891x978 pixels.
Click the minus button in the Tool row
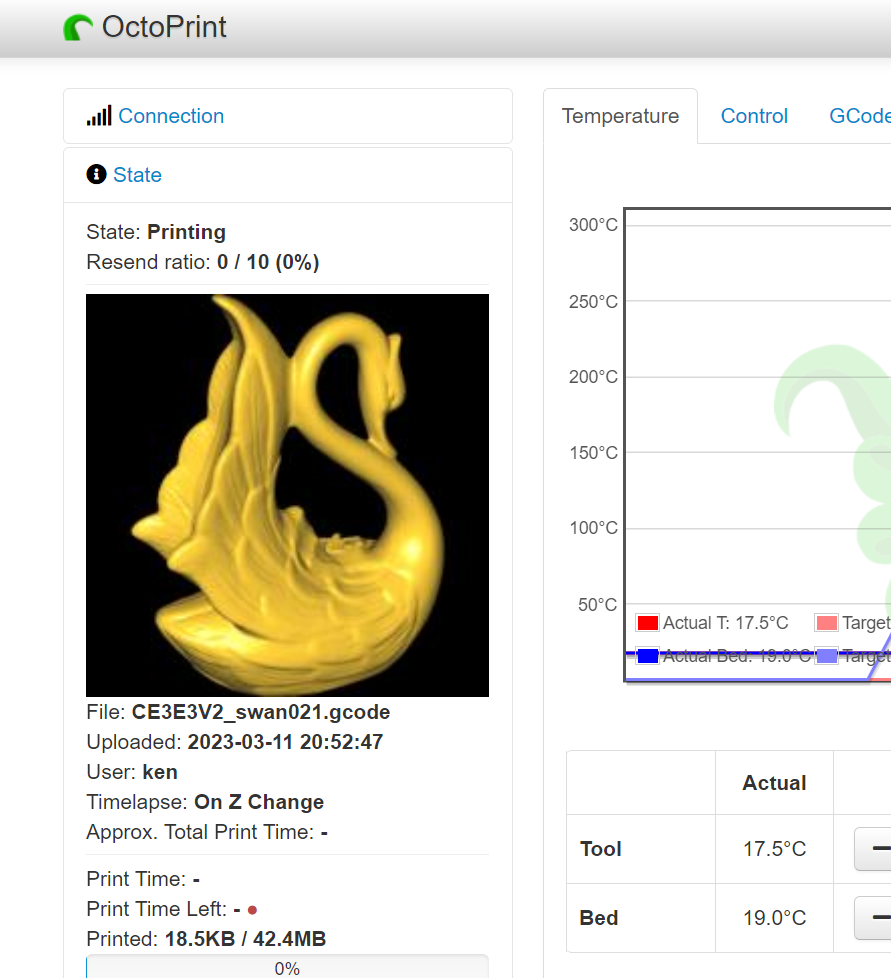pos(874,848)
